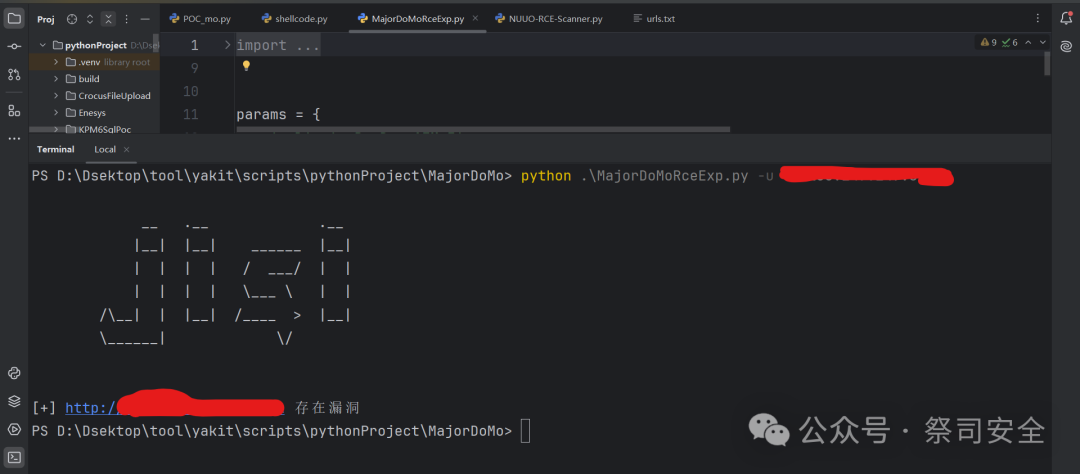Select the Enesys folder row
The image size is (1080, 474).
pos(92,113)
